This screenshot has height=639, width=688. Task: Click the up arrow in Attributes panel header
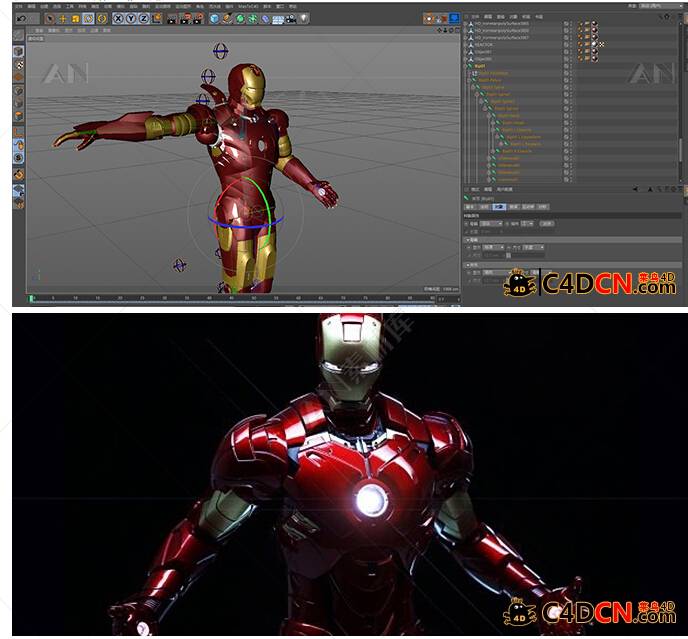click(x=650, y=189)
